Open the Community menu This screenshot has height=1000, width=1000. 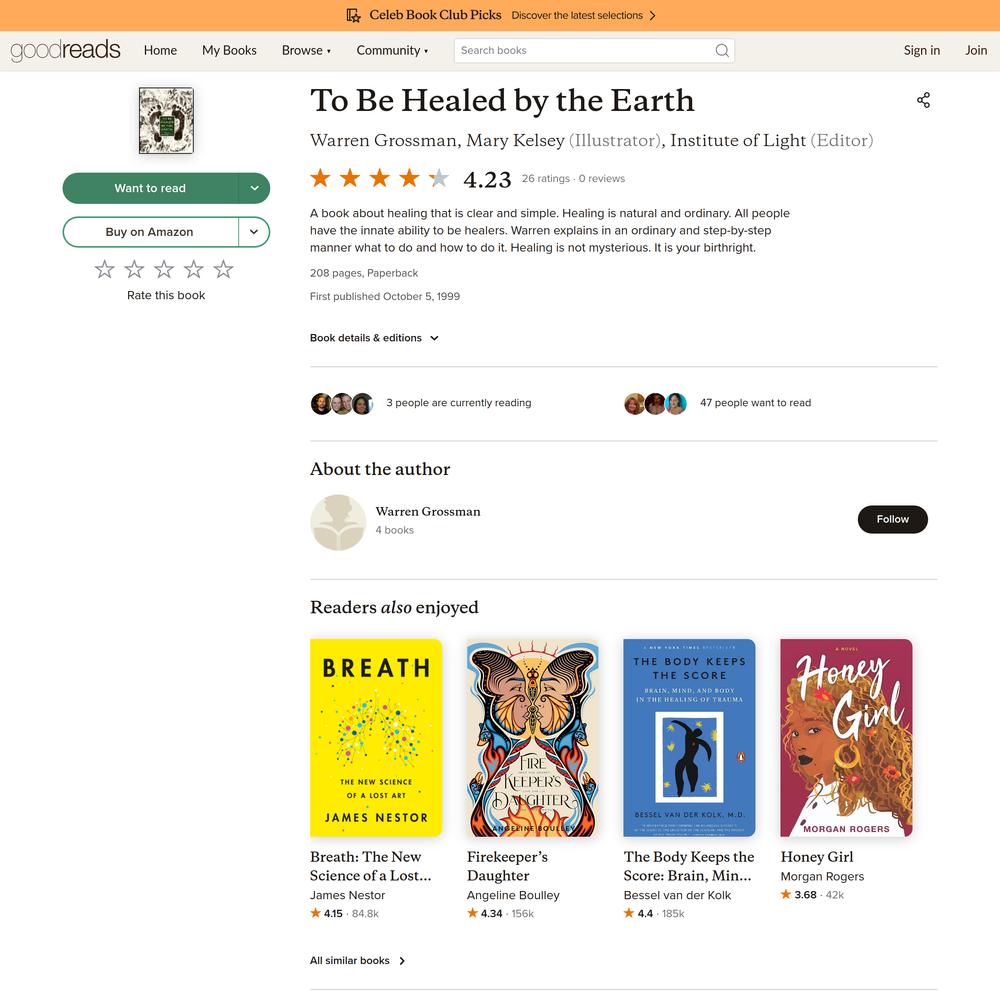[x=392, y=50]
